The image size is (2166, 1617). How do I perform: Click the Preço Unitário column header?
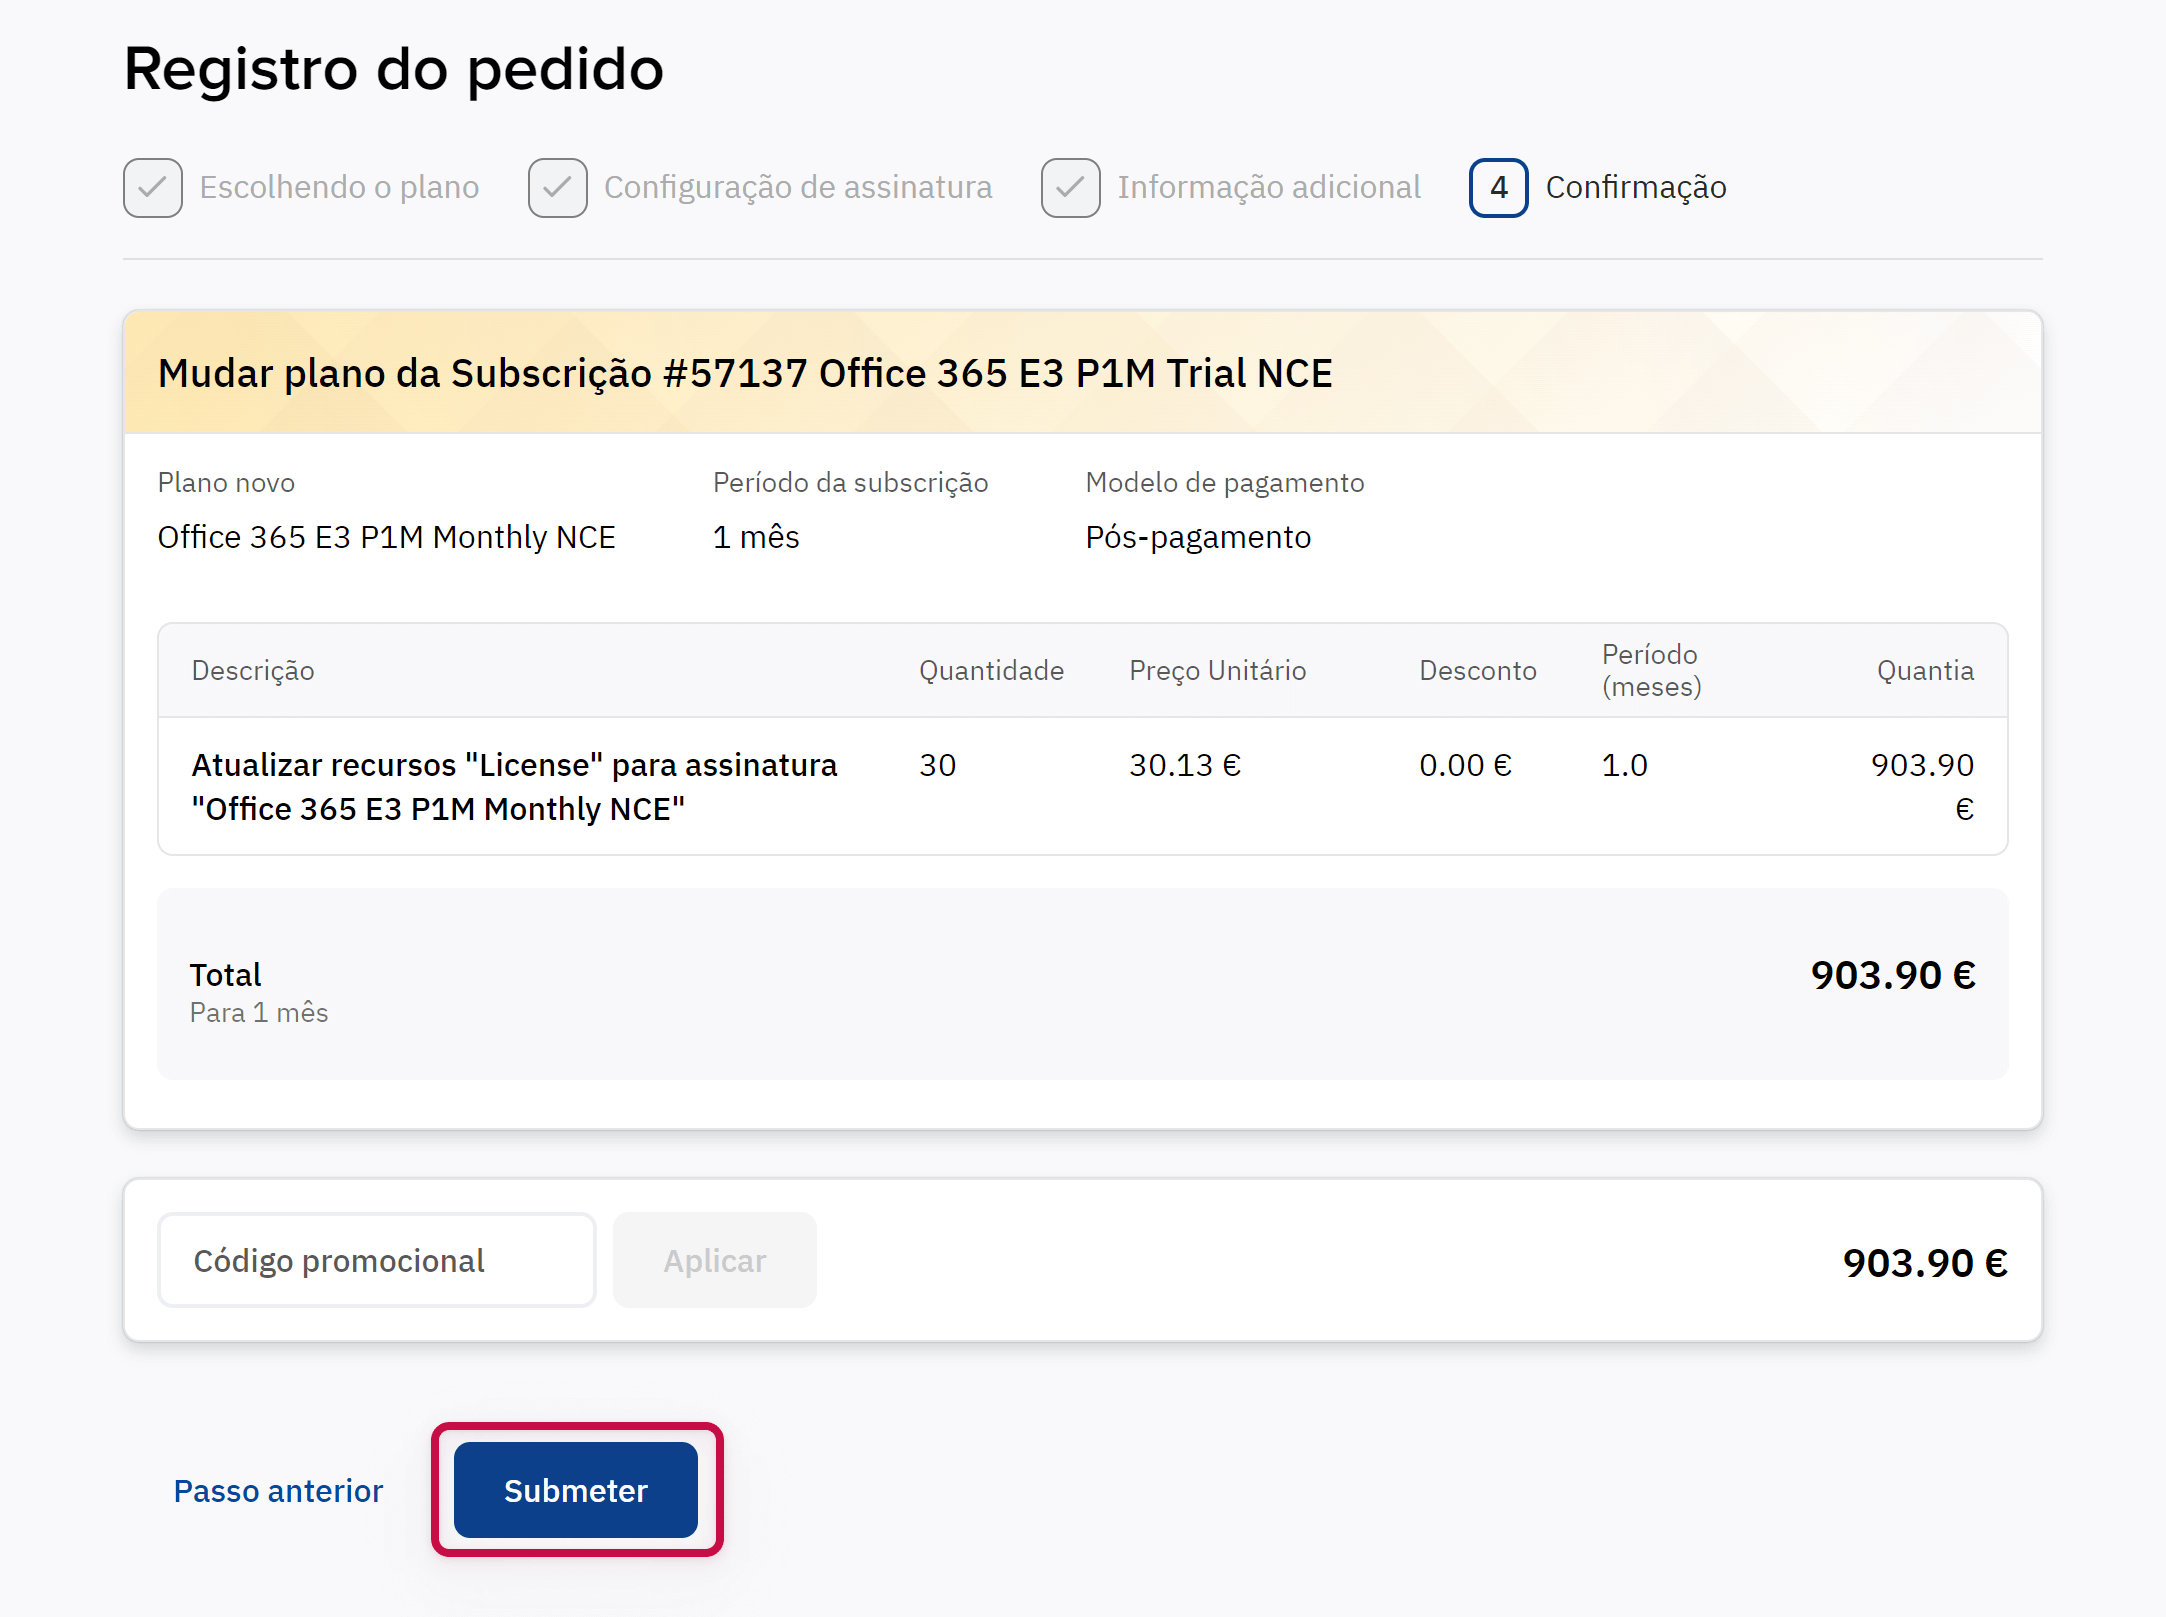pos(1217,670)
